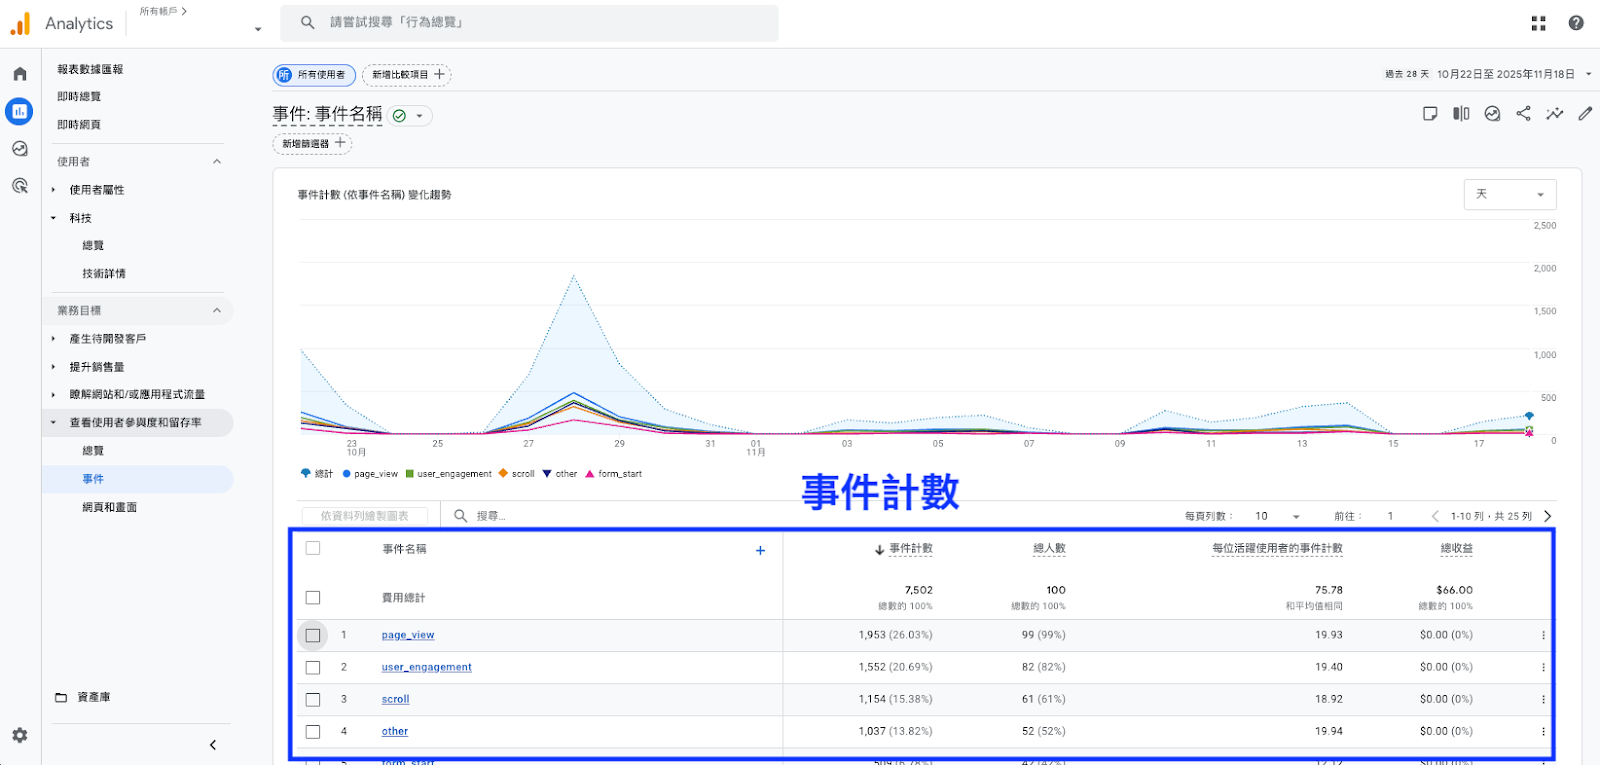Image resolution: width=1600 pixels, height=765 pixels.
Task: Click the sparkle trend-line icon
Action: pyautogui.click(x=1554, y=114)
